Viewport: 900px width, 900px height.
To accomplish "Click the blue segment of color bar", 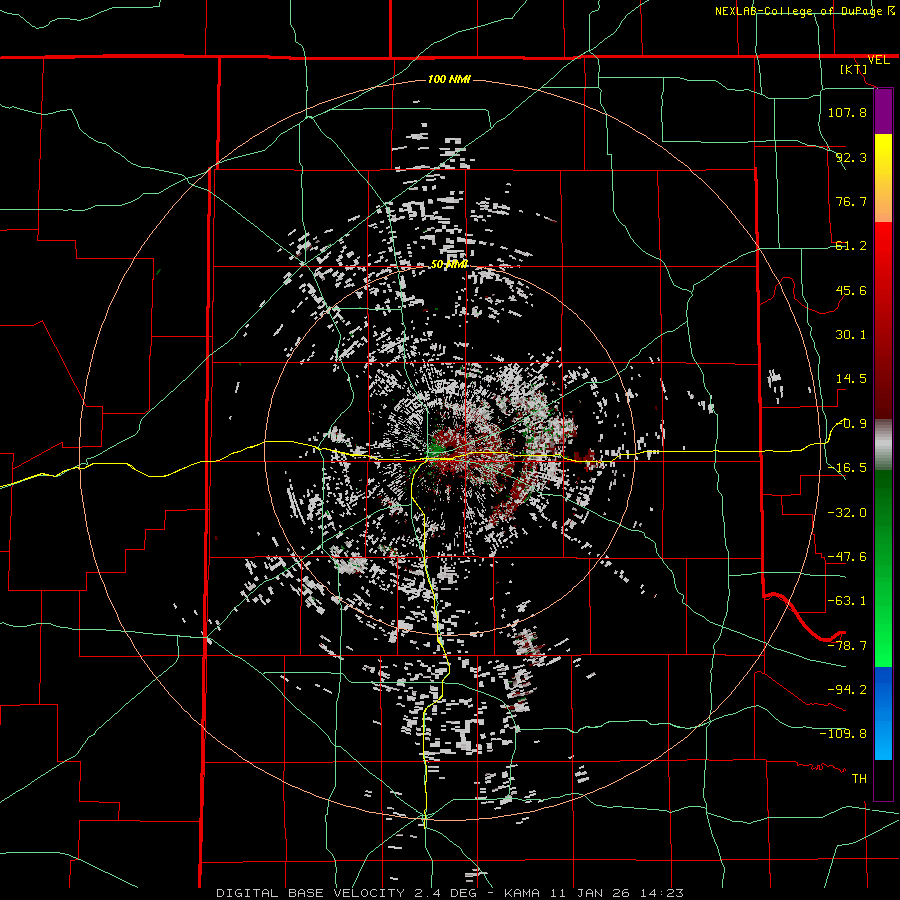I will [883, 713].
